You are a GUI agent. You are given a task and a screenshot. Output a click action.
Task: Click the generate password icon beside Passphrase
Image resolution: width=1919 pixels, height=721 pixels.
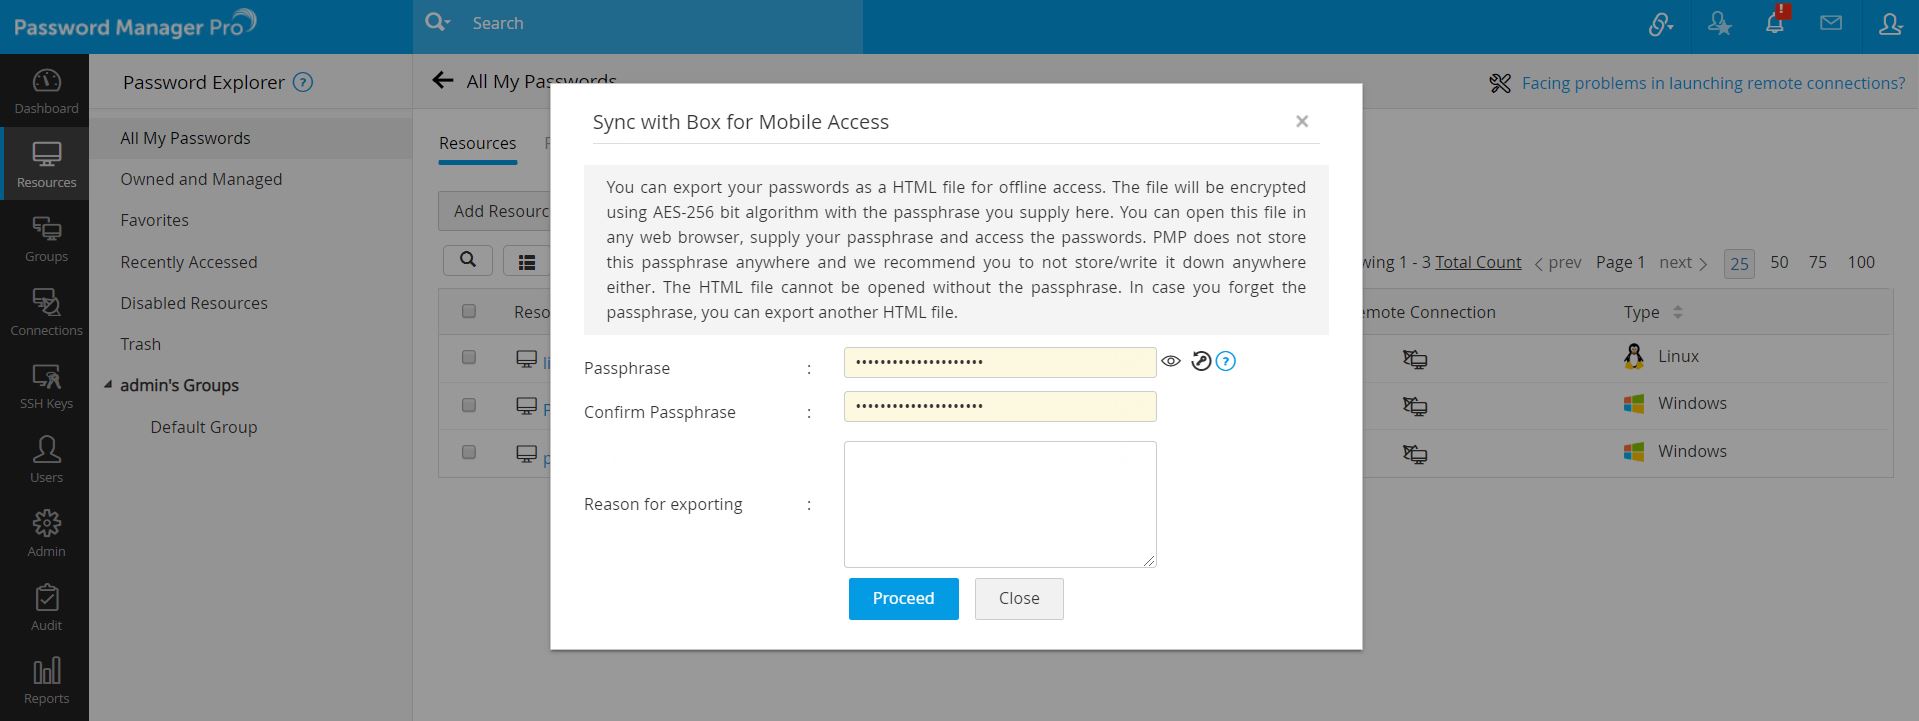[x=1201, y=361]
